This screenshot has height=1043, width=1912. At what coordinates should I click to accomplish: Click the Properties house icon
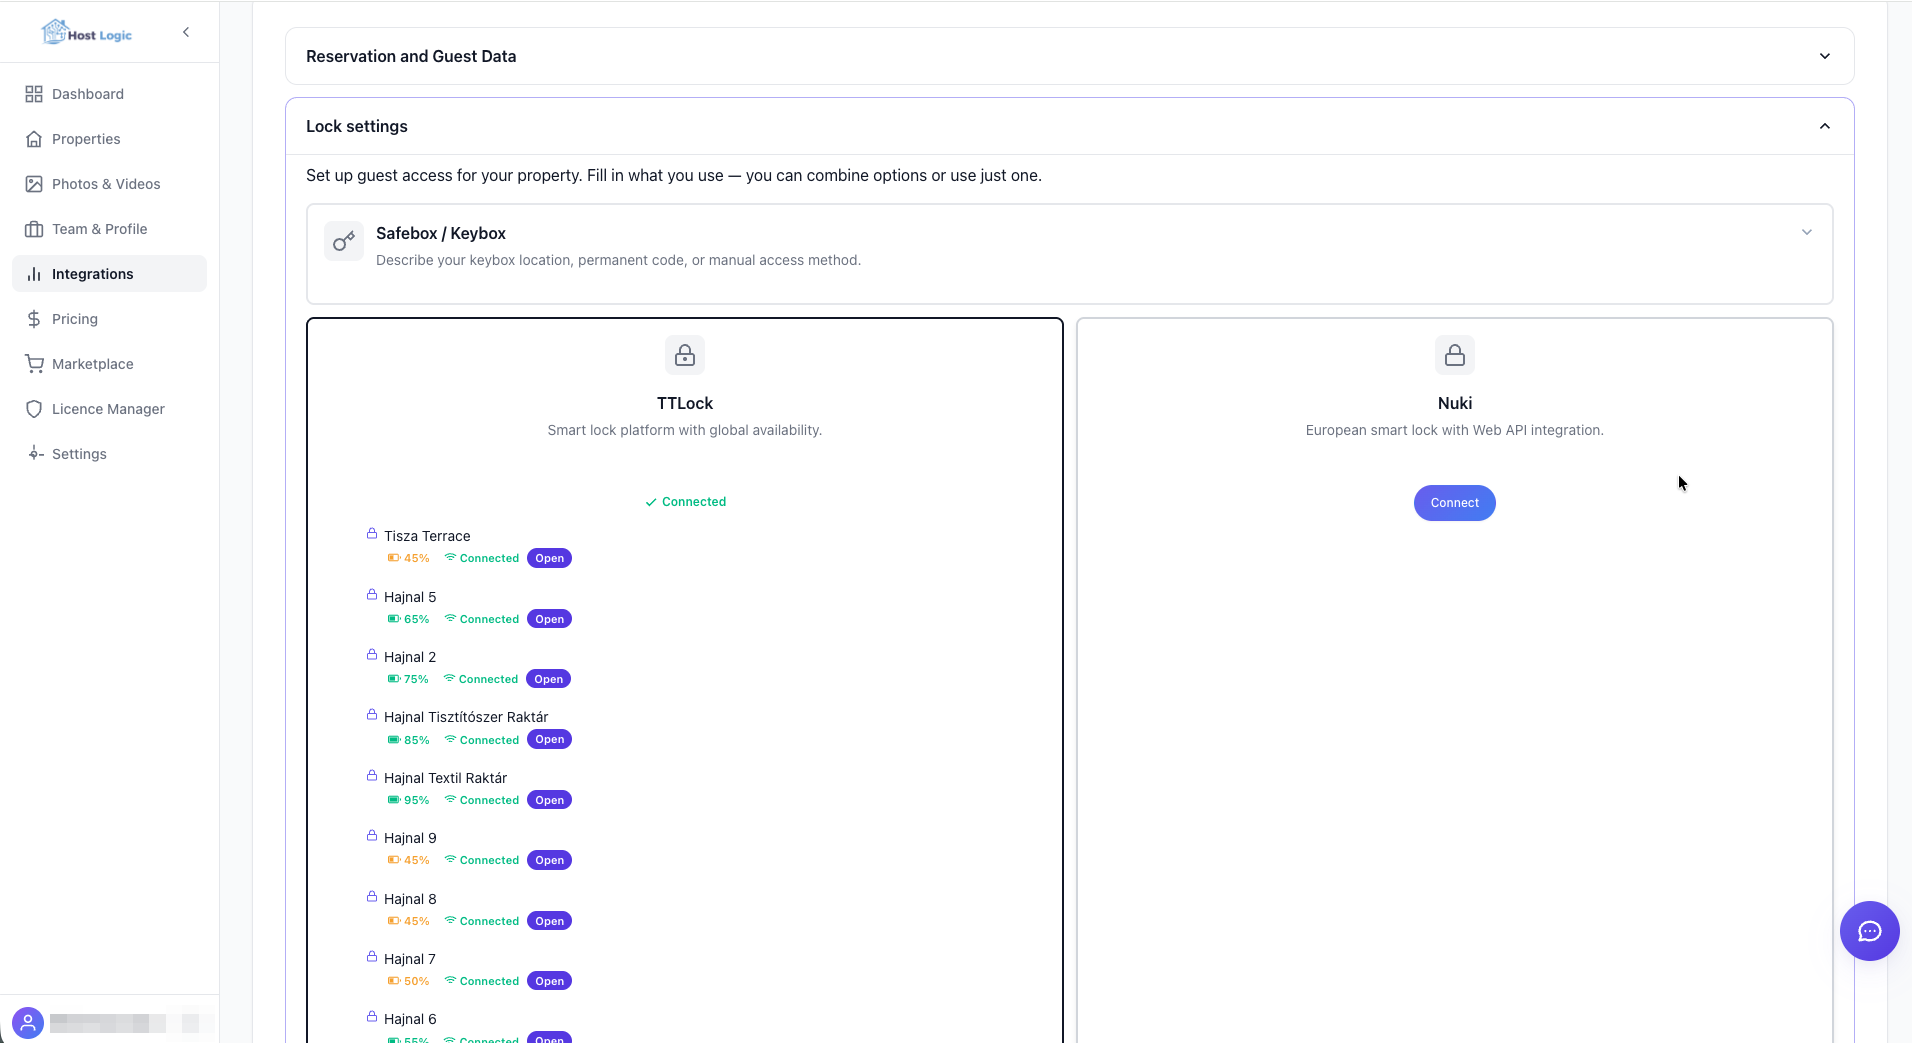[x=34, y=139]
